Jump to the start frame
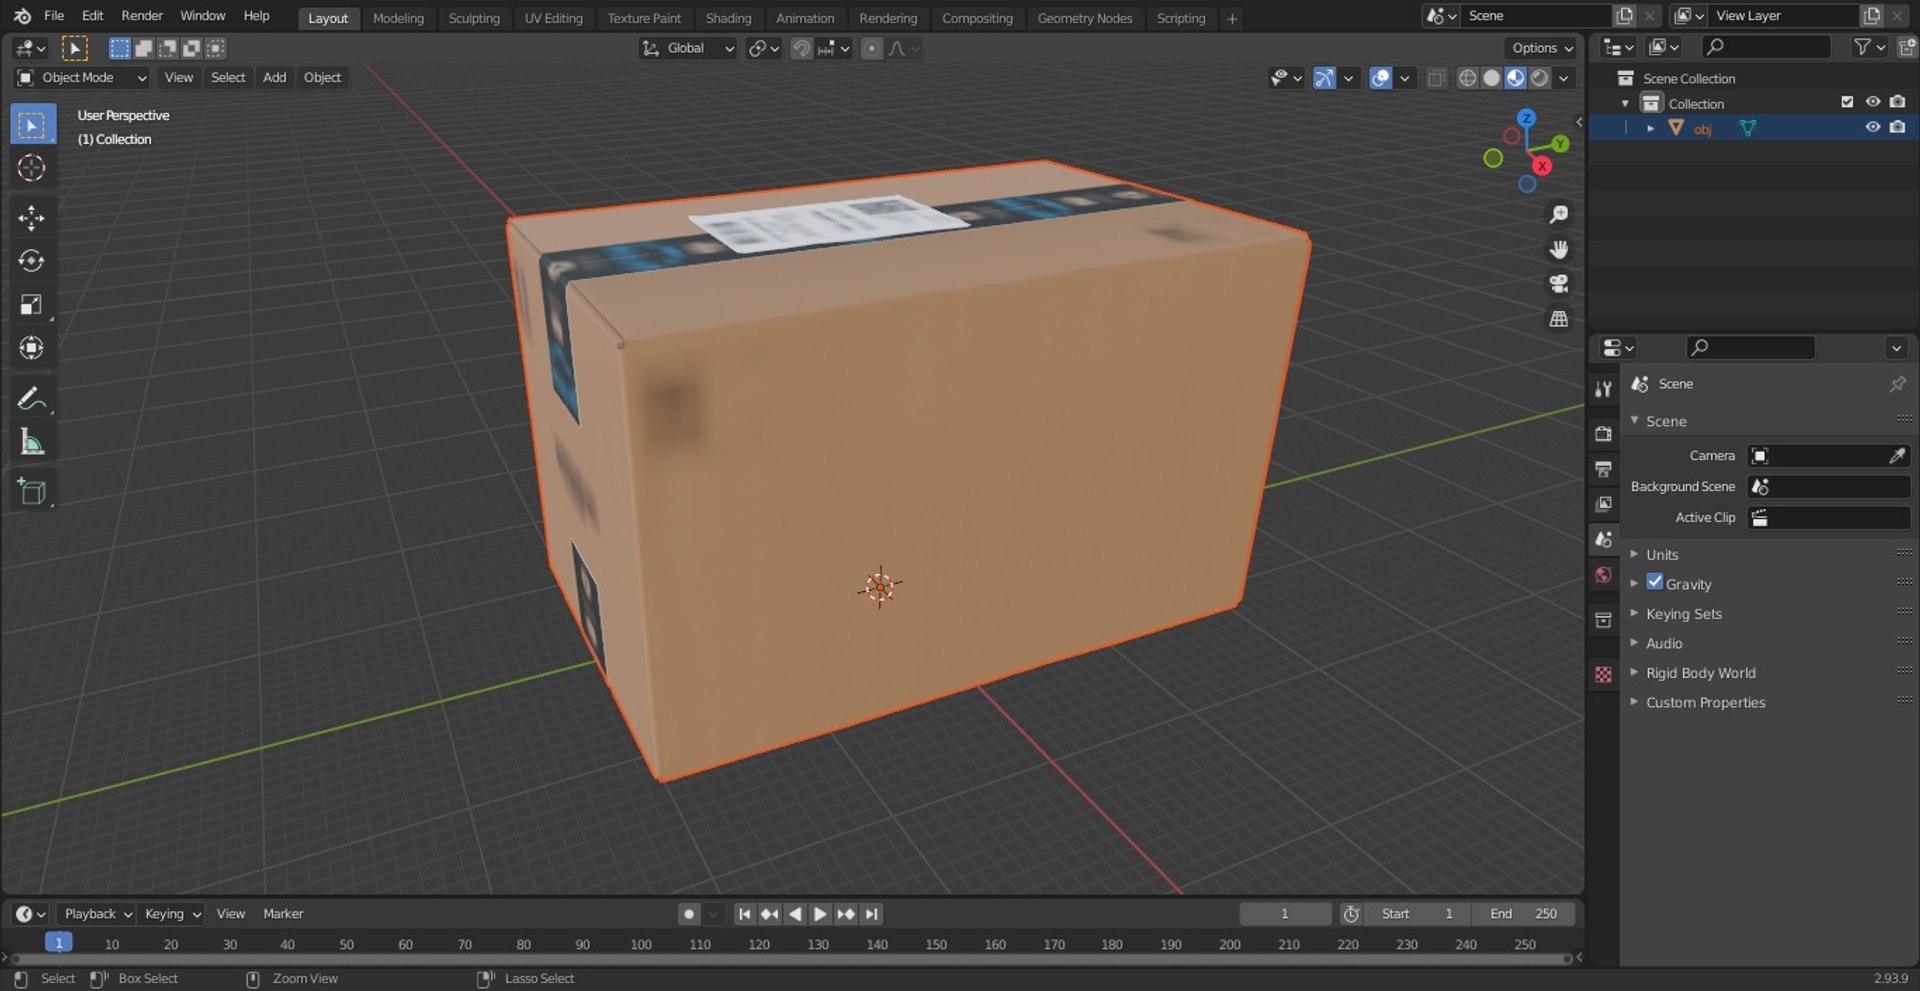This screenshot has width=1920, height=991. point(744,914)
